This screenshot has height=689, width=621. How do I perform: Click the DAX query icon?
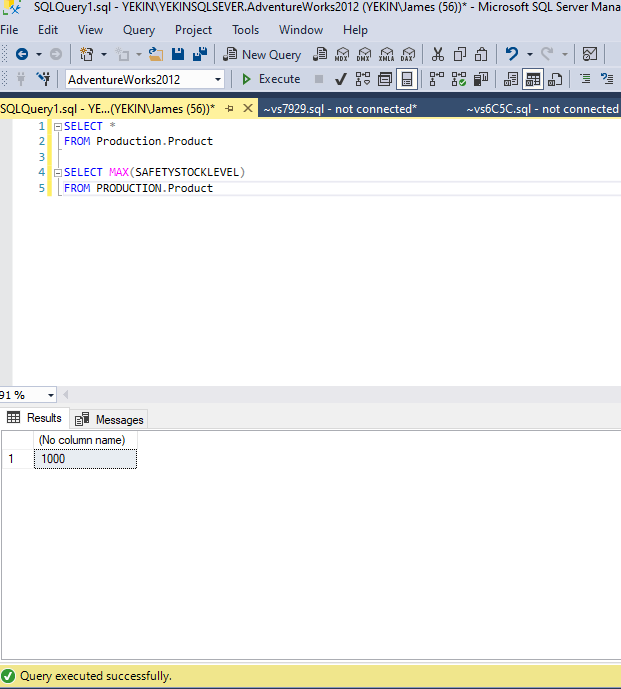[x=408, y=54]
